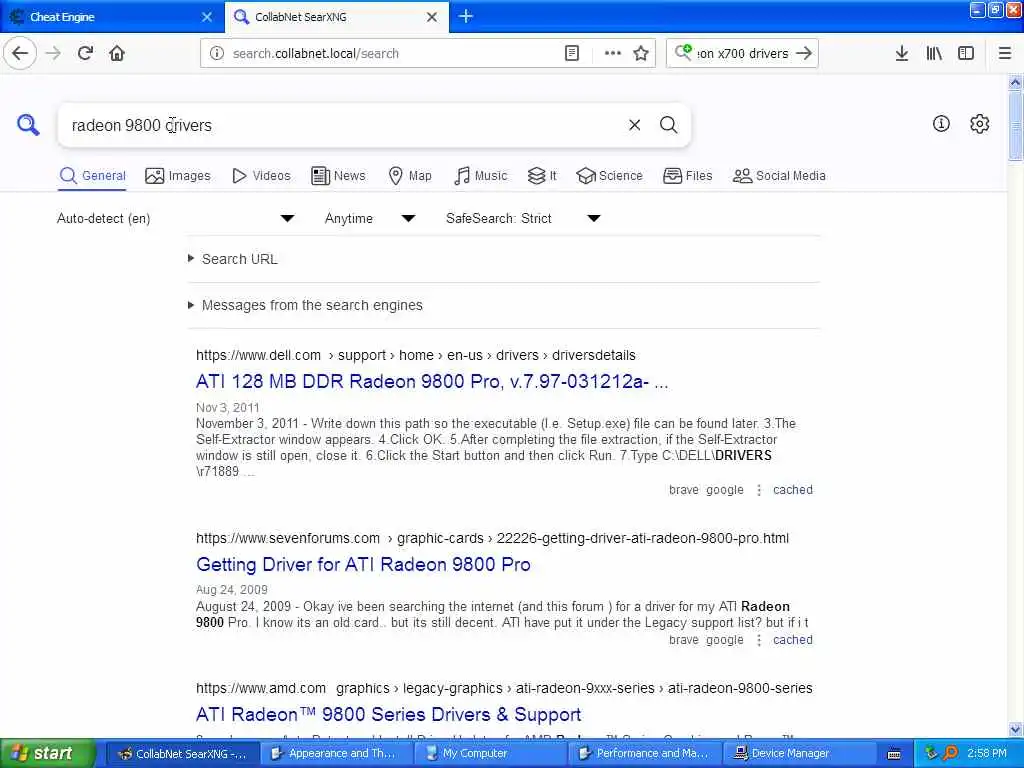Switch to the News category
The image size is (1024, 768).
click(338, 176)
